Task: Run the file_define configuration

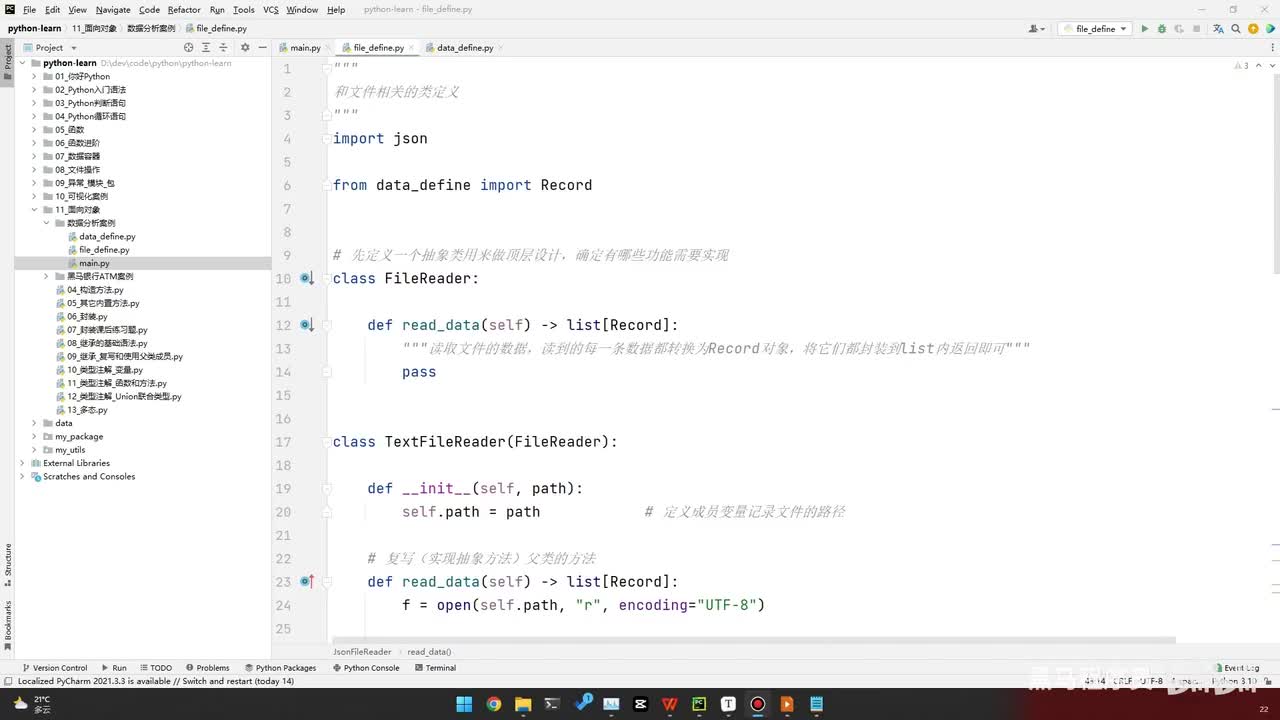Action: point(1145,29)
